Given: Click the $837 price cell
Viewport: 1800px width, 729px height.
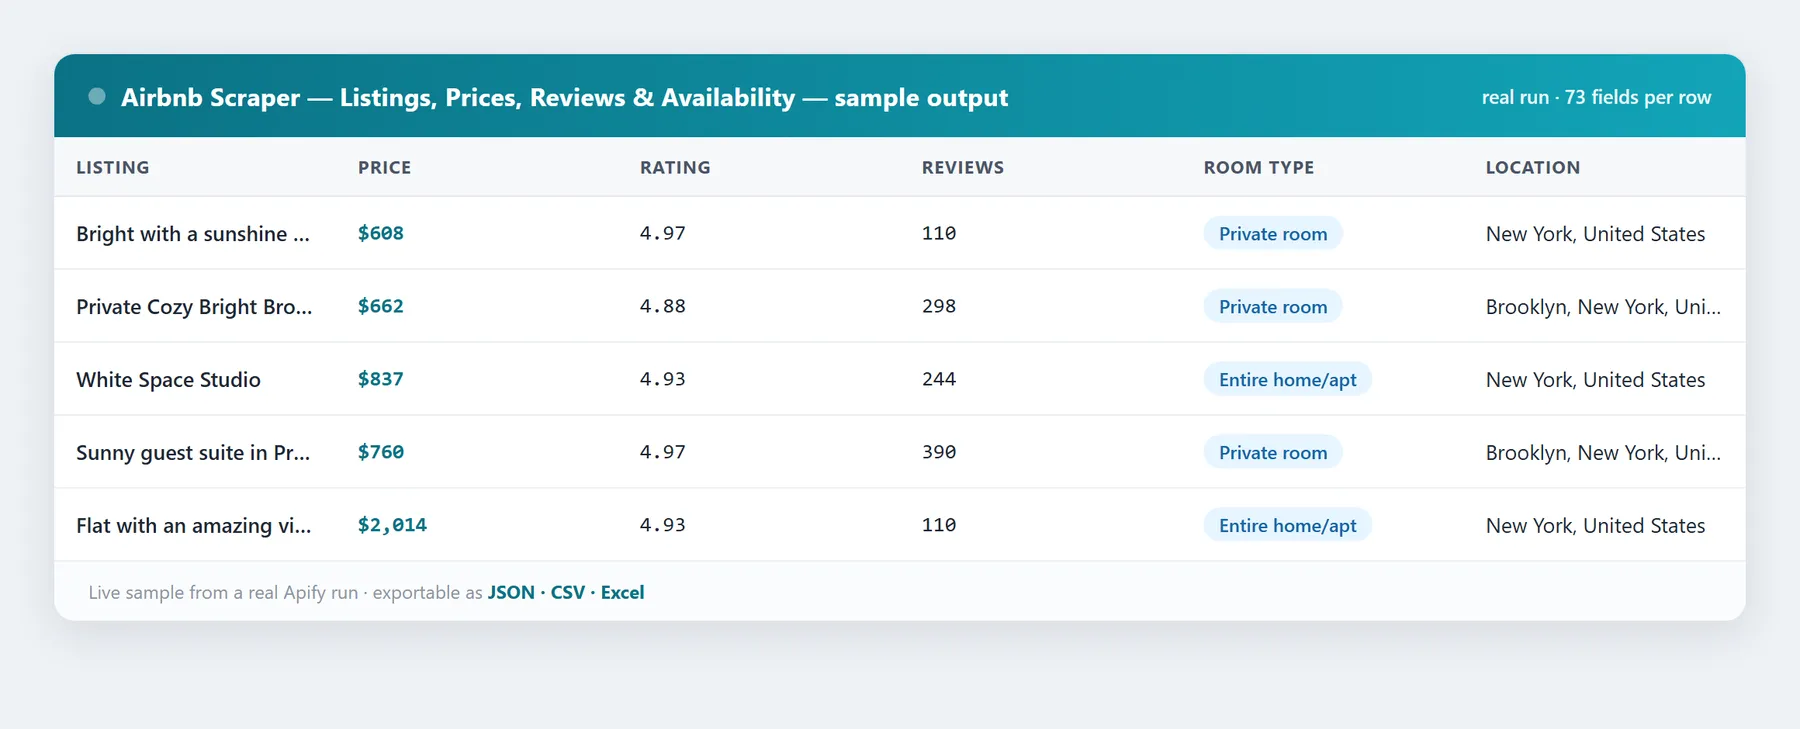Looking at the screenshot, I should pyautogui.click(x=381, y=379).
